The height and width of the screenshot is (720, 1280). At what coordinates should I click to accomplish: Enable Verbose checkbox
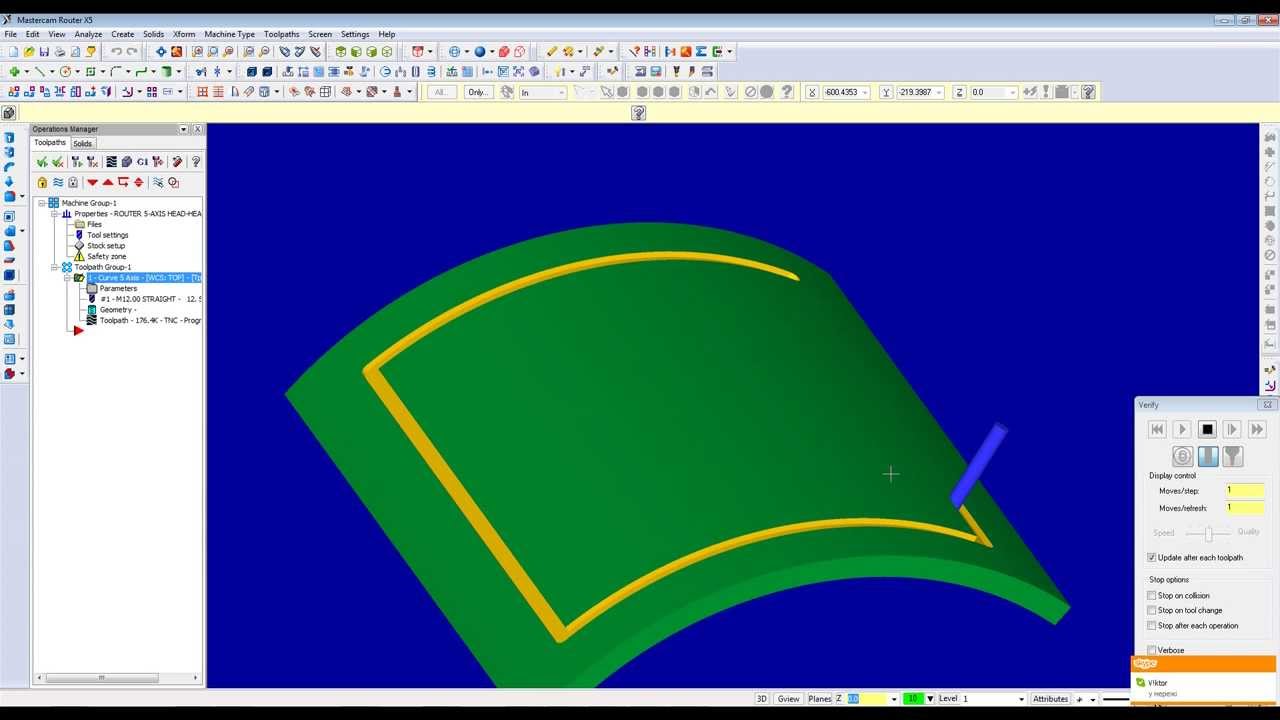point(1152,650)
